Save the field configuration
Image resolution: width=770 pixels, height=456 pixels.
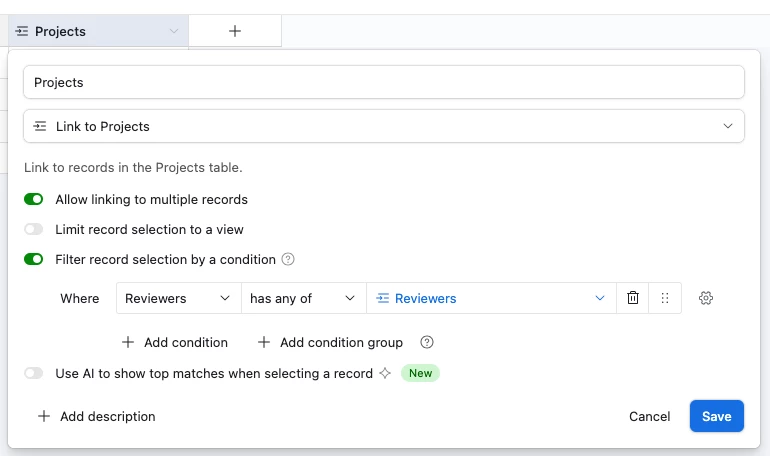716,416
